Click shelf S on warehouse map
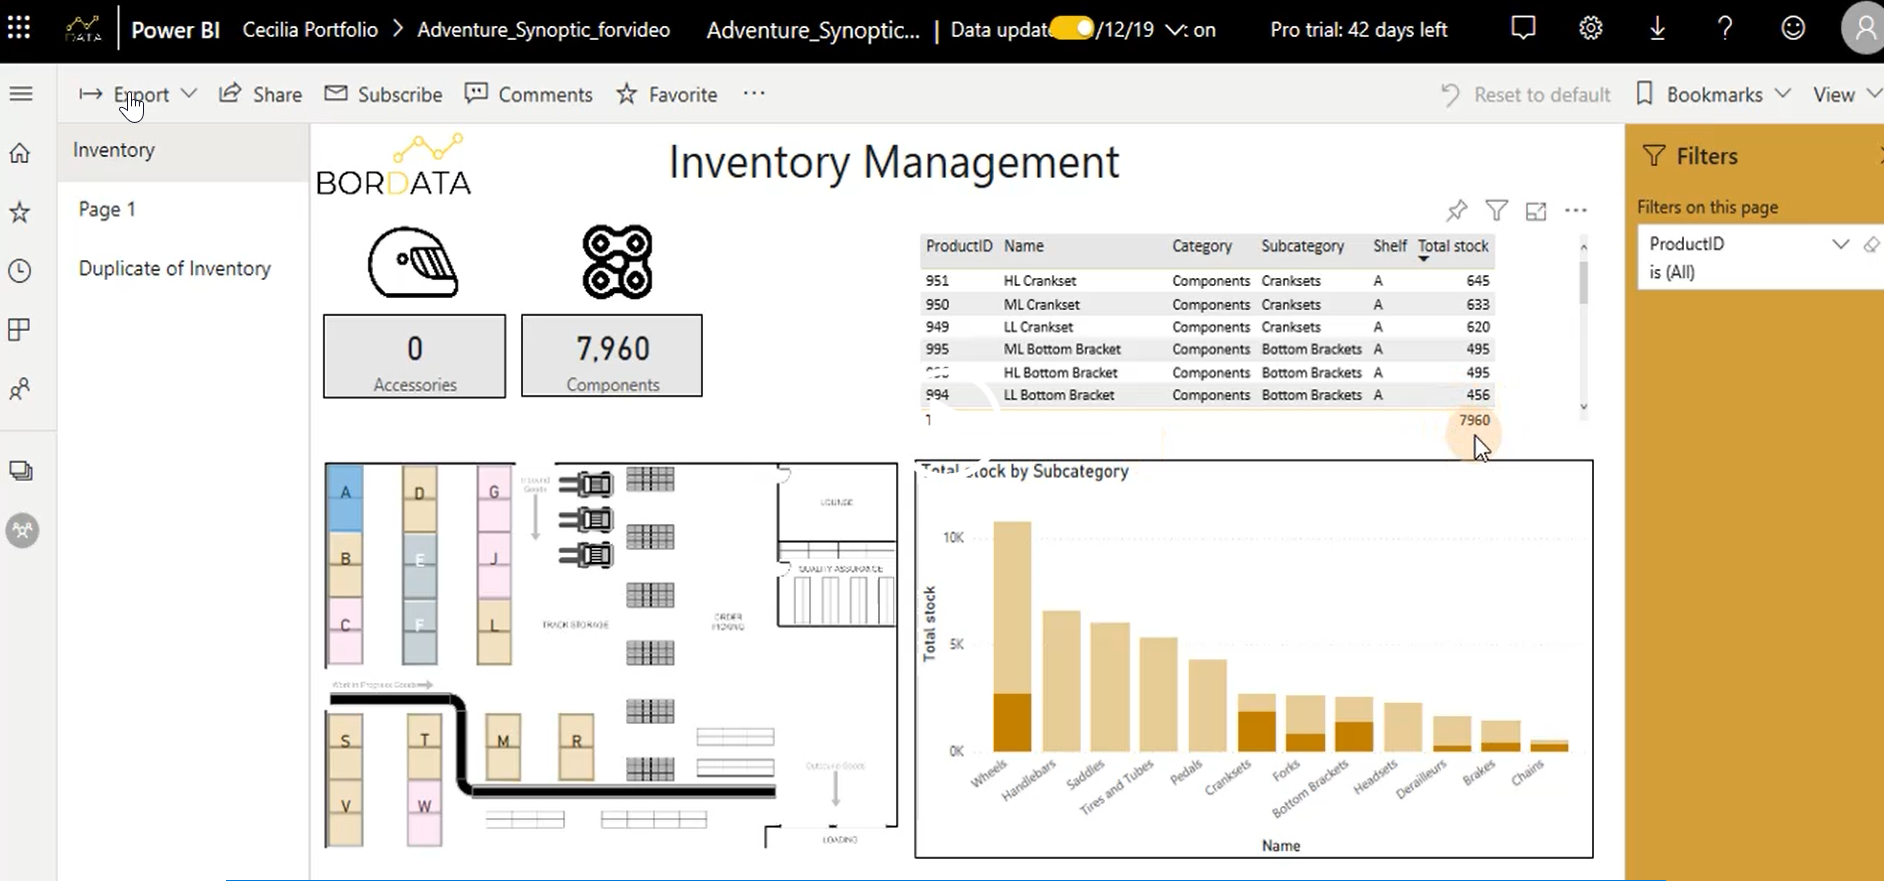The height and width of the screenshot is (881, 1884). (345, 747)
